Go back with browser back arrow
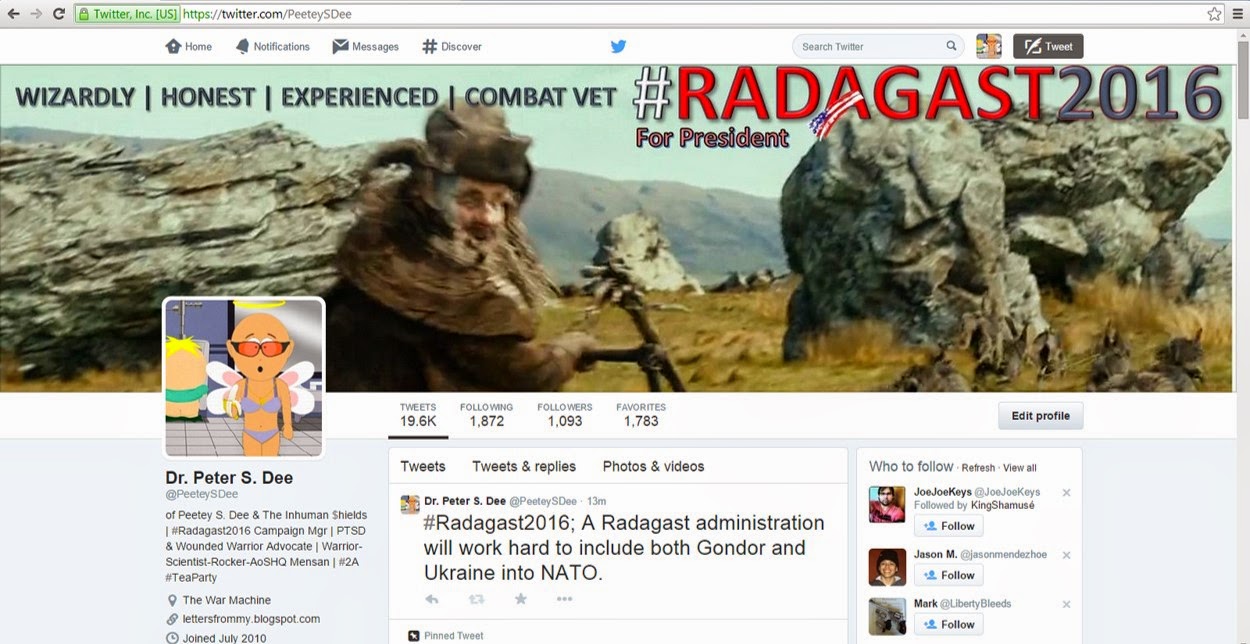 pyautogui.click(x=13, y=14)
